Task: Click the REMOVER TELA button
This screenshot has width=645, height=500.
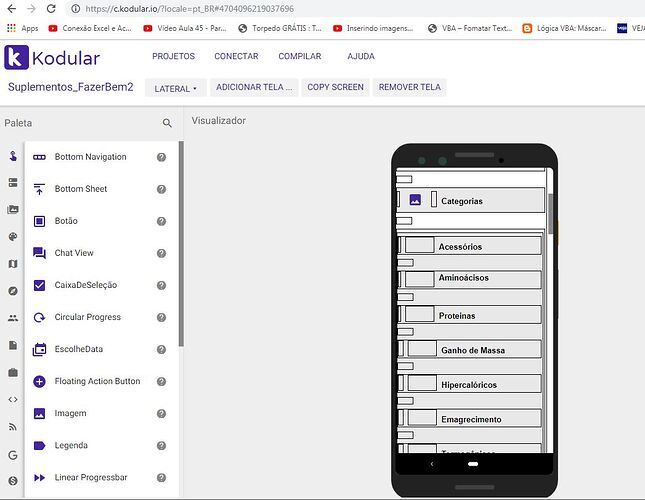Action: 409,87
